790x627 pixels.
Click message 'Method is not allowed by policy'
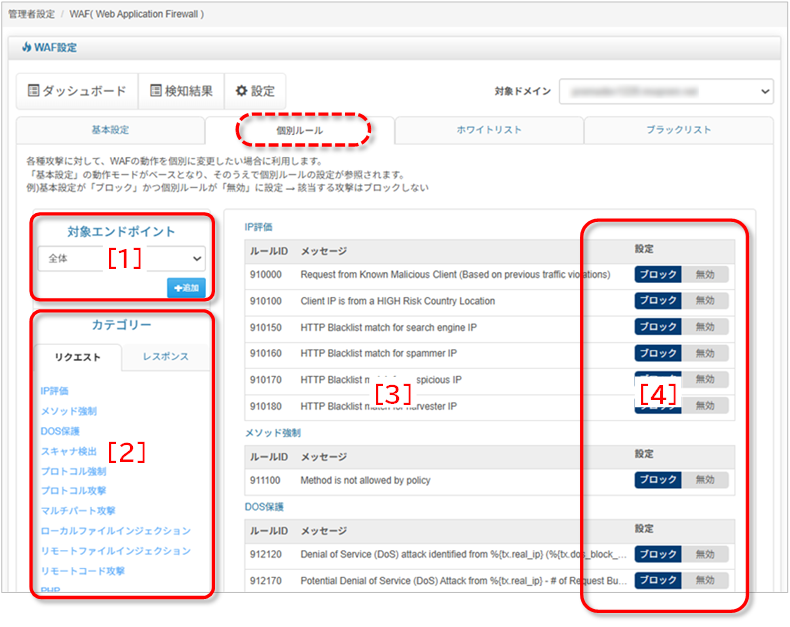(365, 480)
